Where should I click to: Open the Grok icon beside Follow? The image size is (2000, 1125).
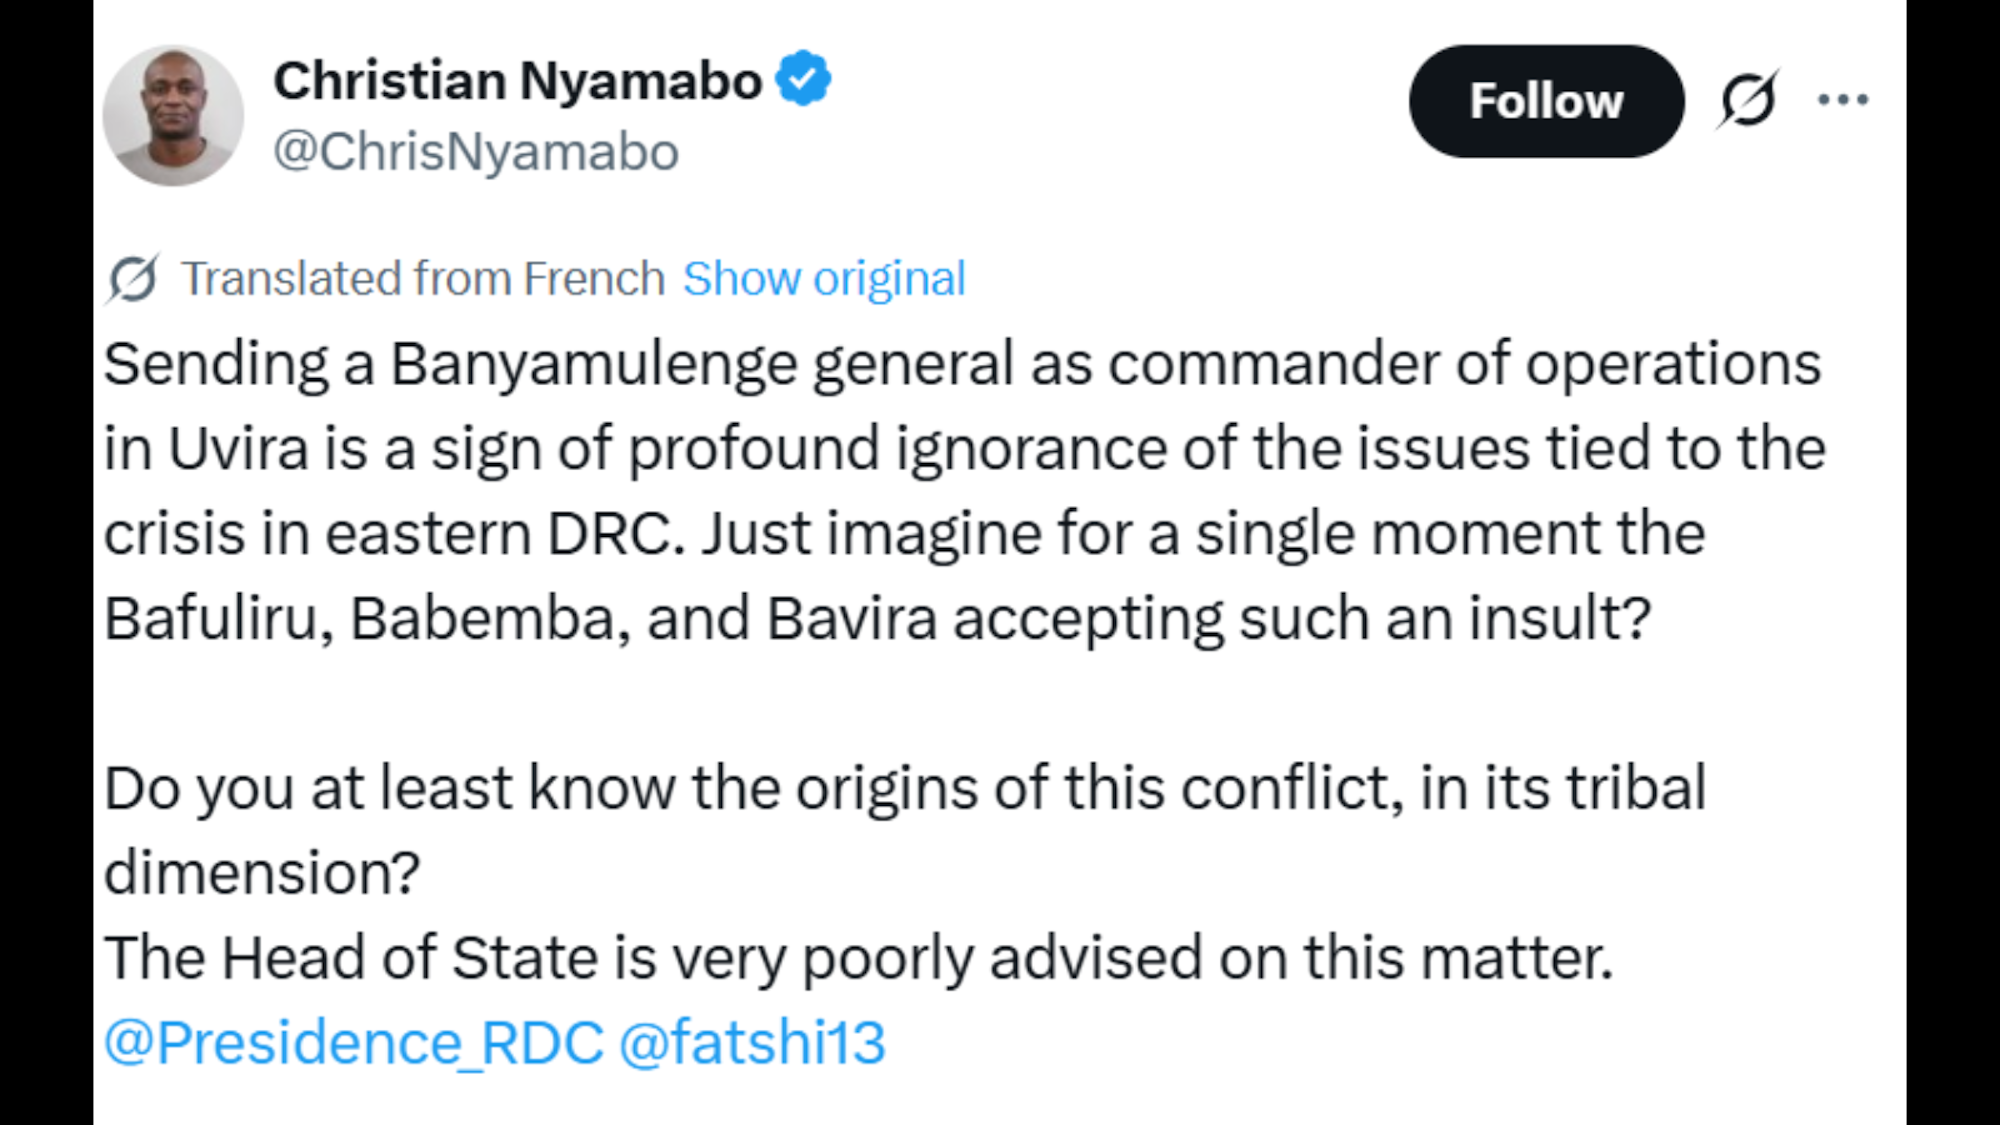[1748, 100]
